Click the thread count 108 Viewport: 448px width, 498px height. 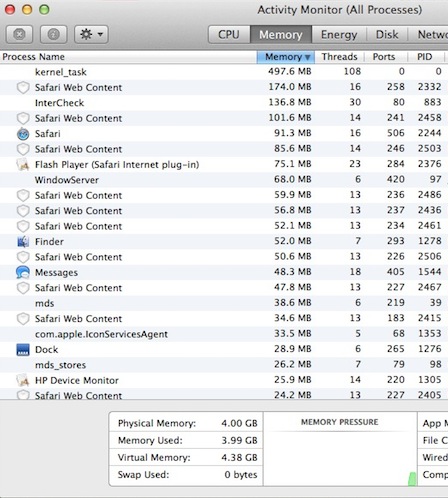[x=352, y=71]
